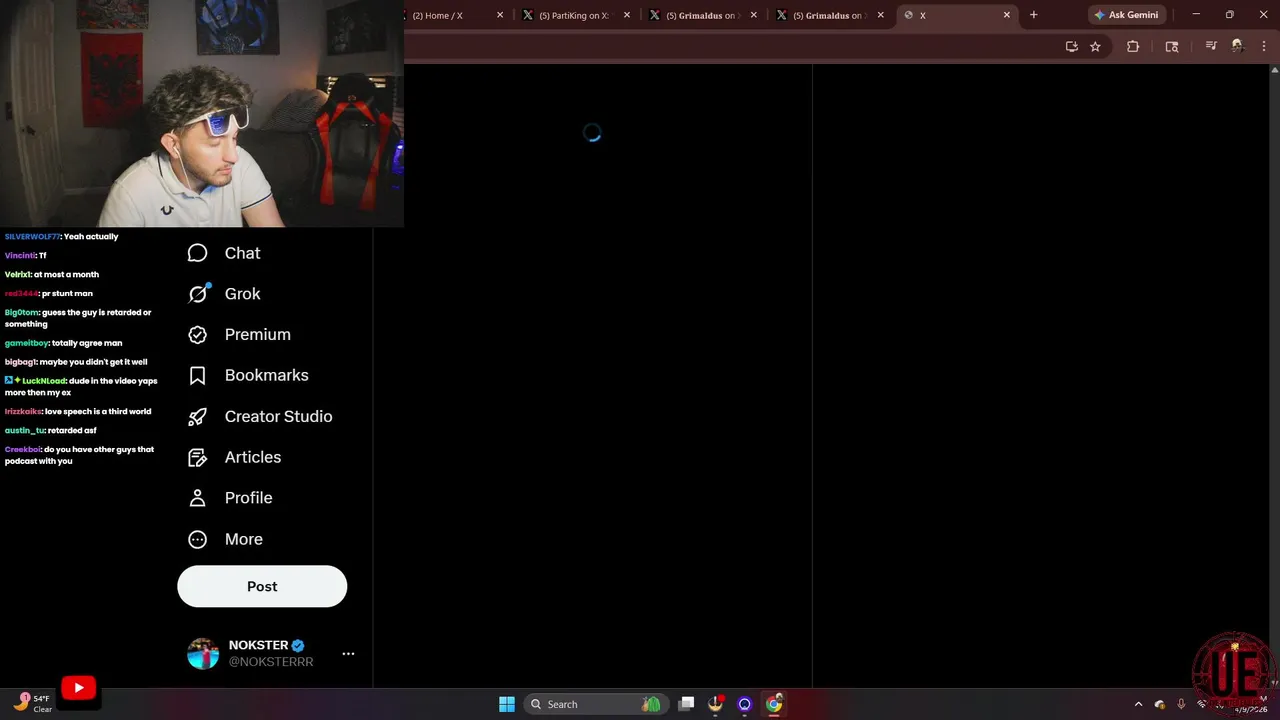Click the install app icon in toolbar

click(x=1072, y=46)
